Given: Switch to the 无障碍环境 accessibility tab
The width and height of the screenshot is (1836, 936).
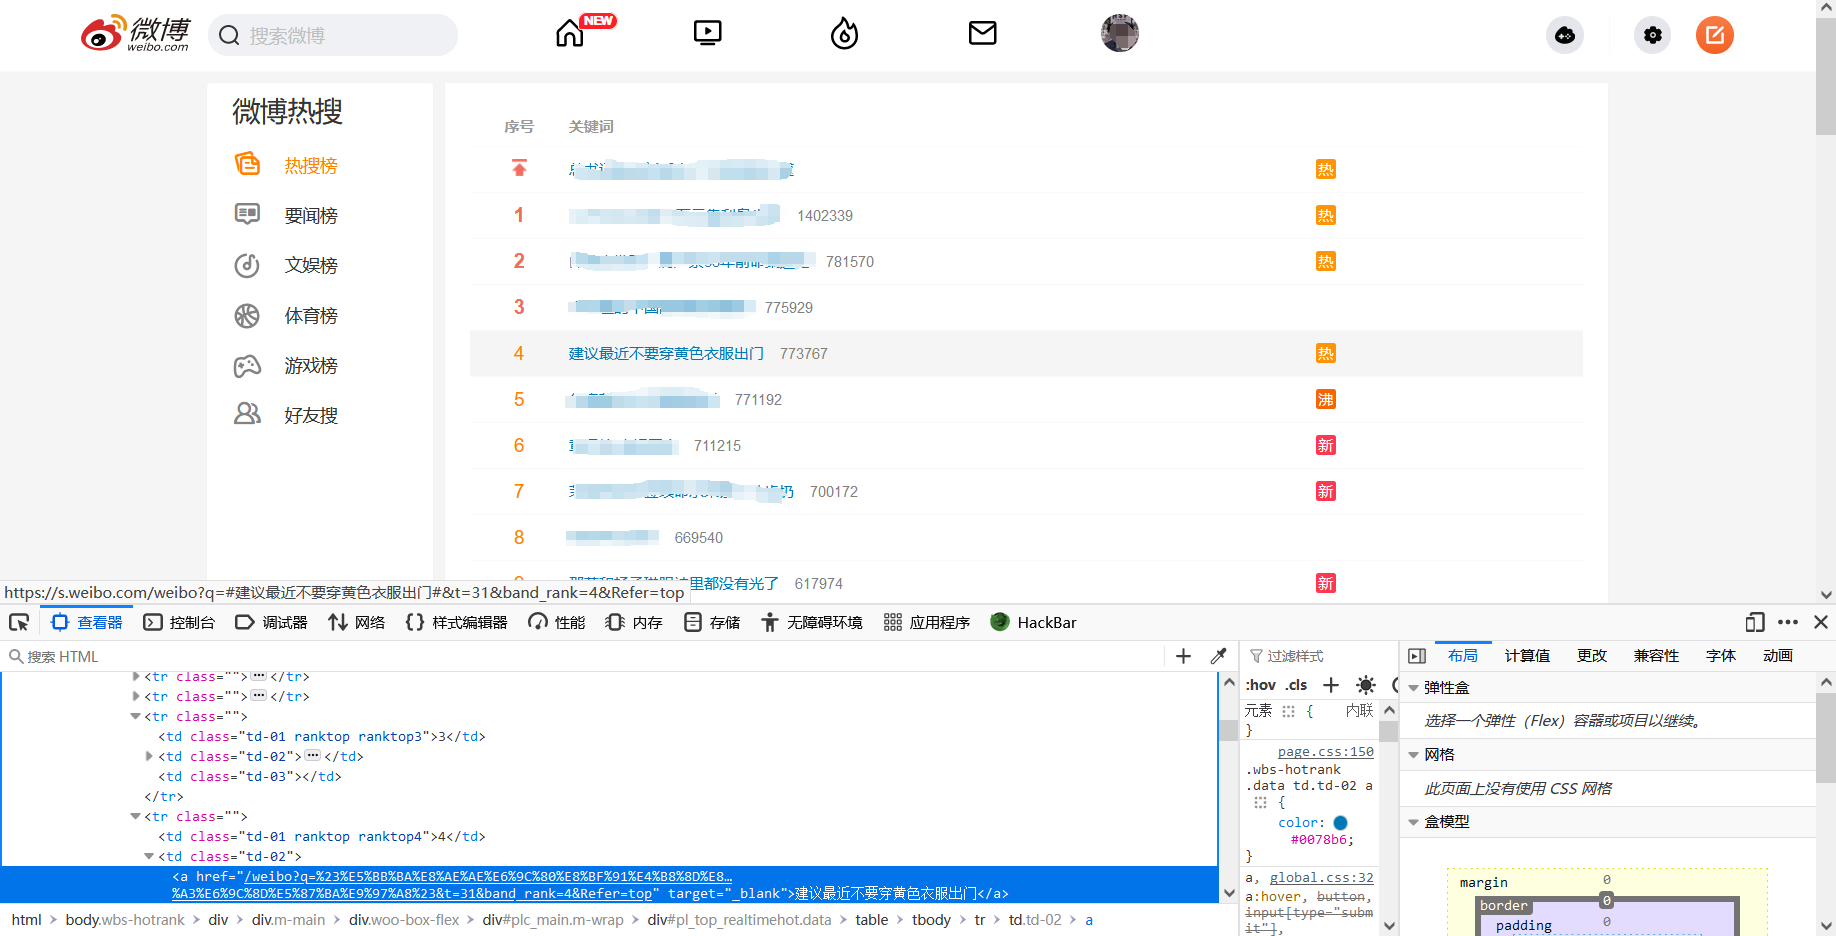Looking at the screenshot, I should (811, 622).
